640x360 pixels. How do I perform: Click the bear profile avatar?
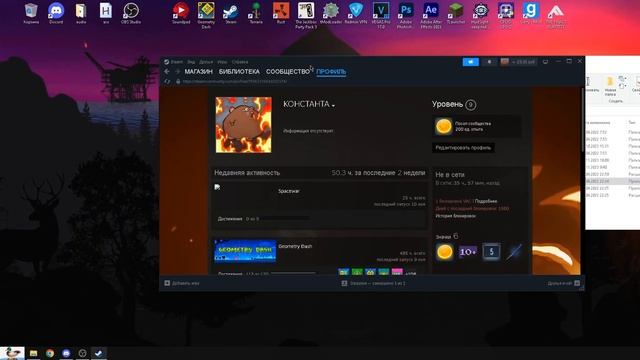click(x=244, y=125)
